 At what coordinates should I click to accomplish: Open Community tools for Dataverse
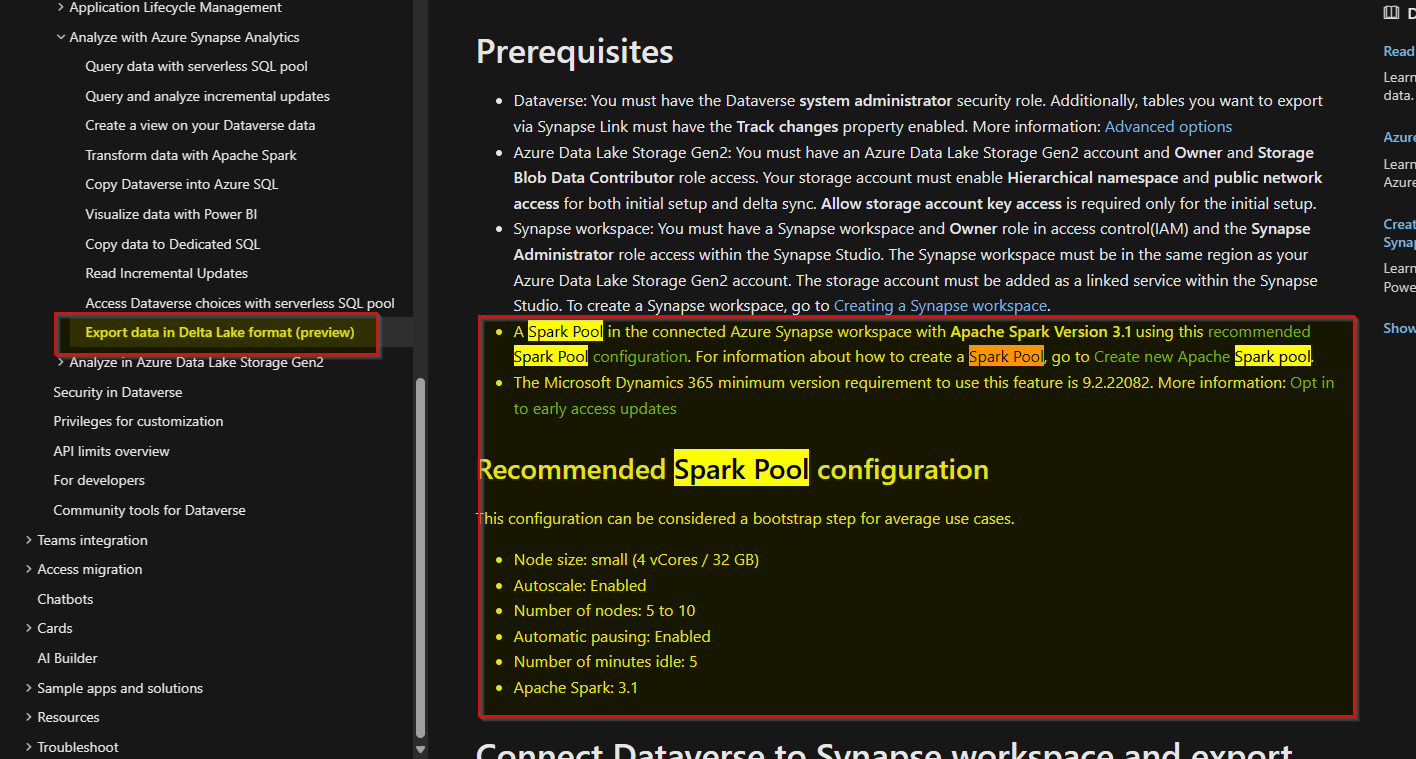[x=149, y=510]
